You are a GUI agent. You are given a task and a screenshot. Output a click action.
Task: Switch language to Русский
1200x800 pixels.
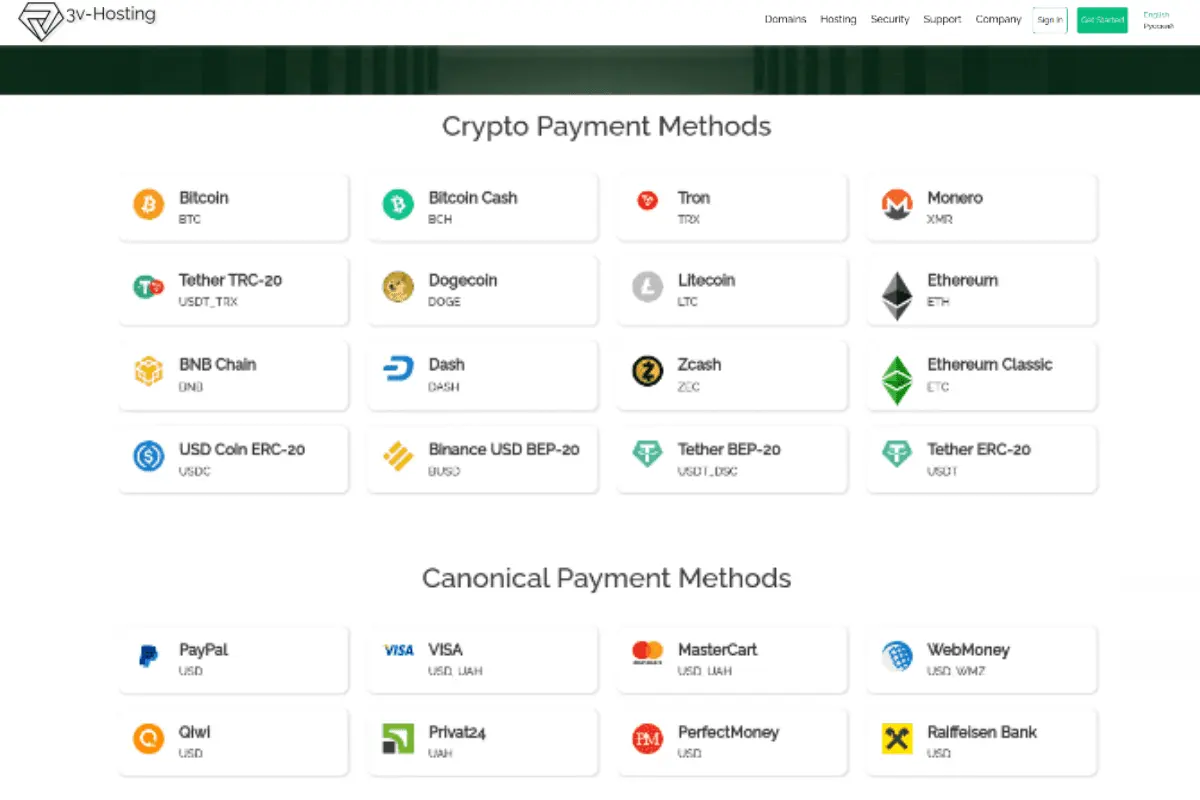[1158, 26]
